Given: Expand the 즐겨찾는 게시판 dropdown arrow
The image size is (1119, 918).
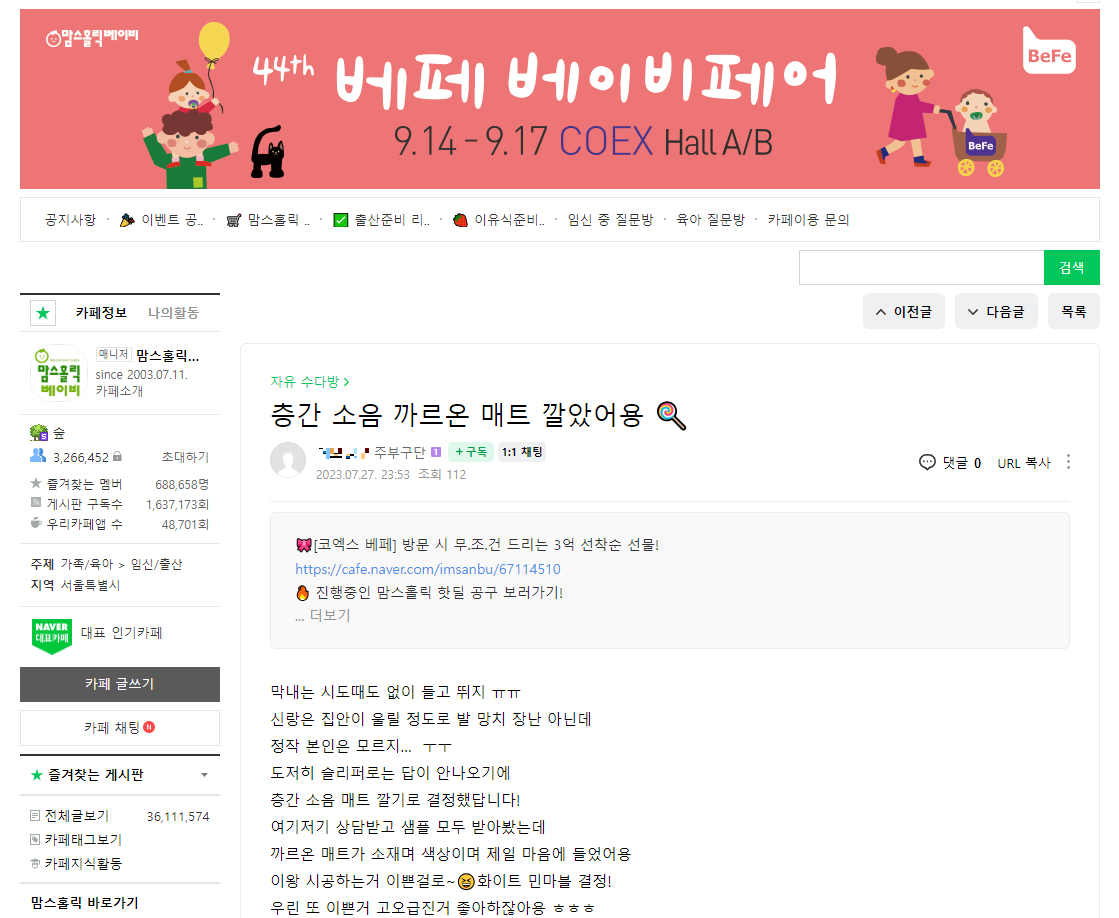Looking at the screenshot, I should click(204, 775).
